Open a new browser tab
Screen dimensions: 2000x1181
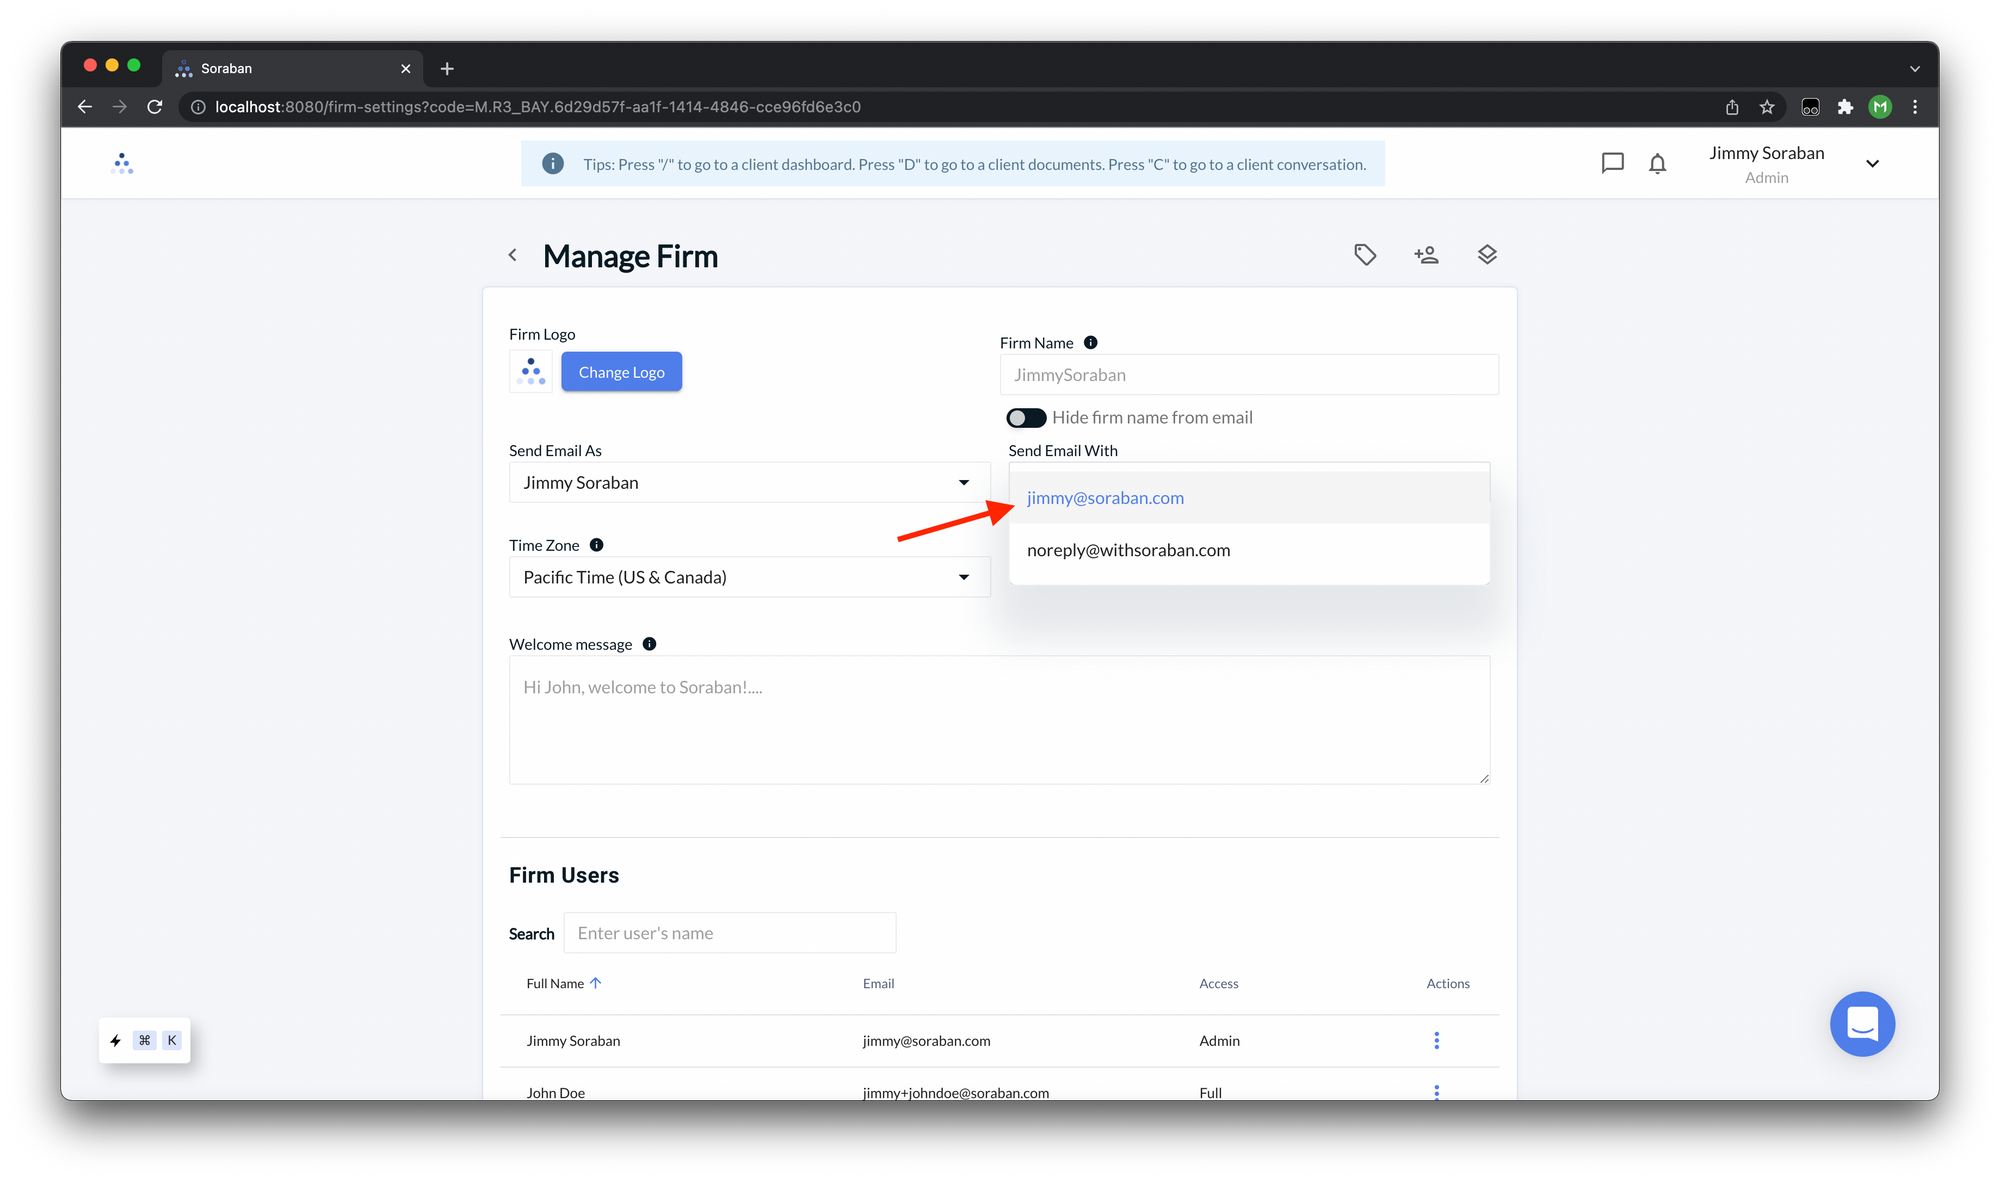[x=447, y=69]
